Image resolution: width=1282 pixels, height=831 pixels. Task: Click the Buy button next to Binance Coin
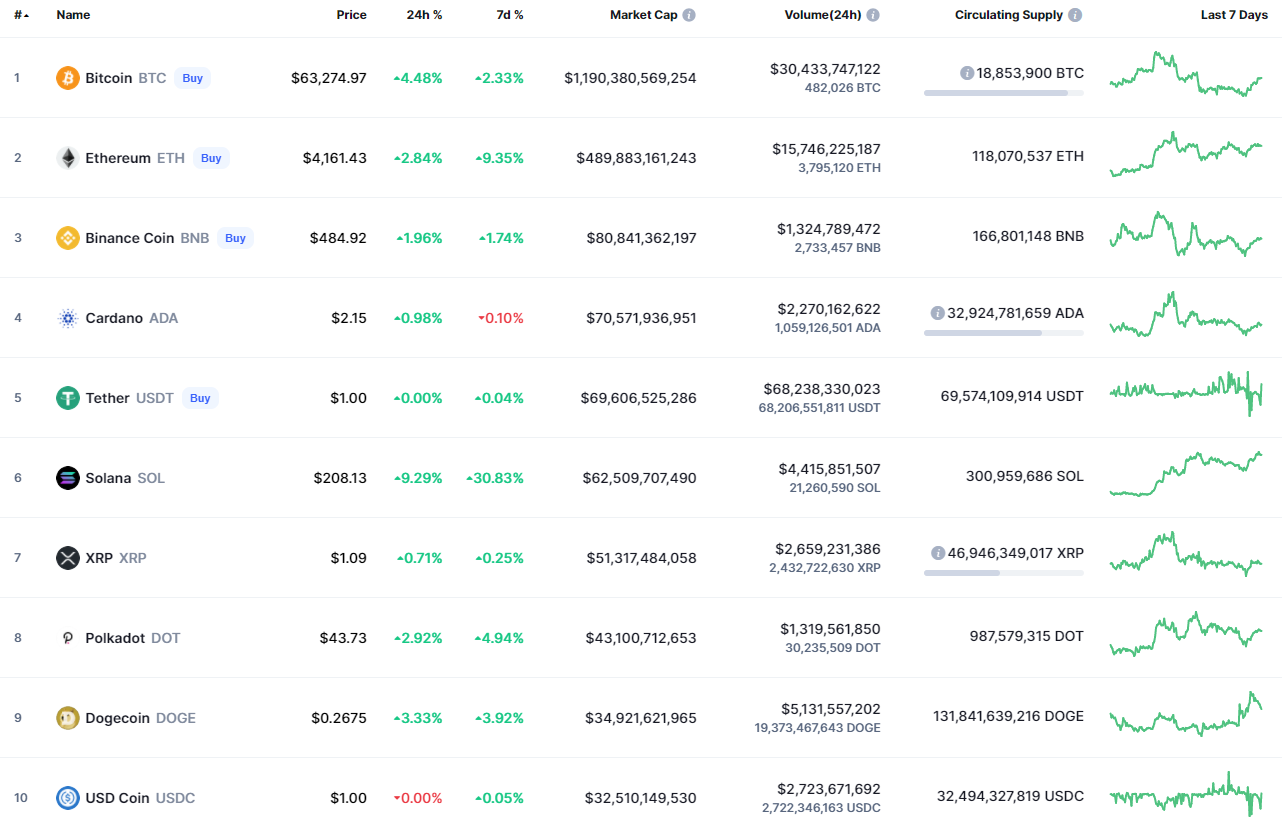(x=235, y=238)
